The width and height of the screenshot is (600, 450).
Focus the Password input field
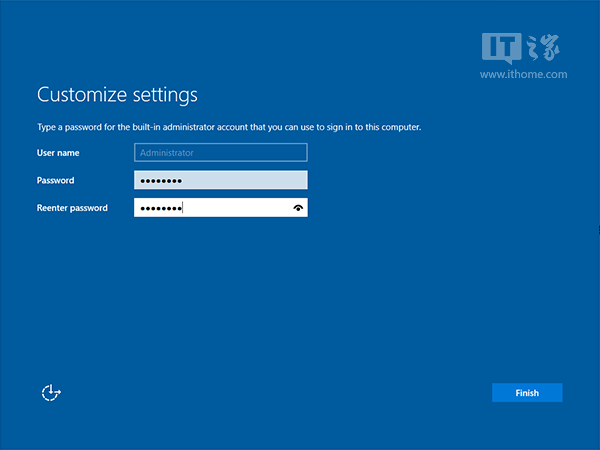[x=221, y=180]
